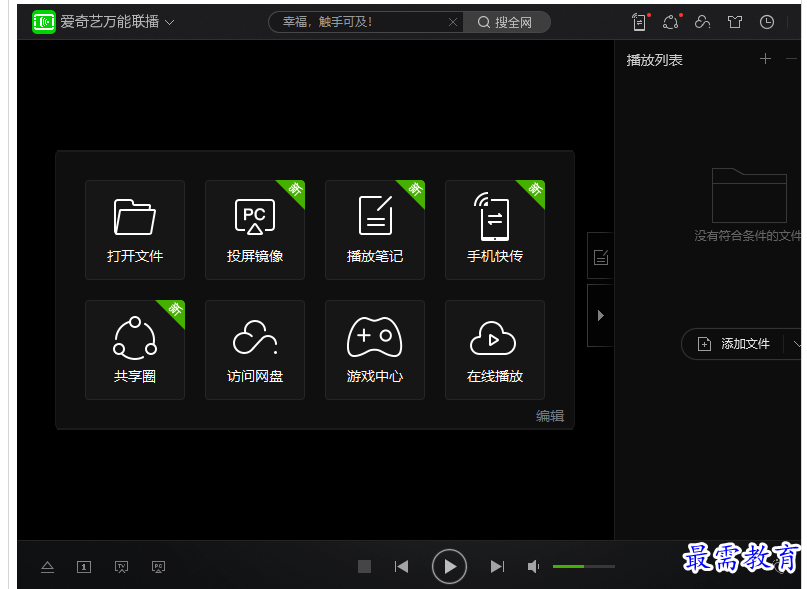807x589 pixels.
Task: Open the notes side tab icon
Action: click(x=601, y=256)
